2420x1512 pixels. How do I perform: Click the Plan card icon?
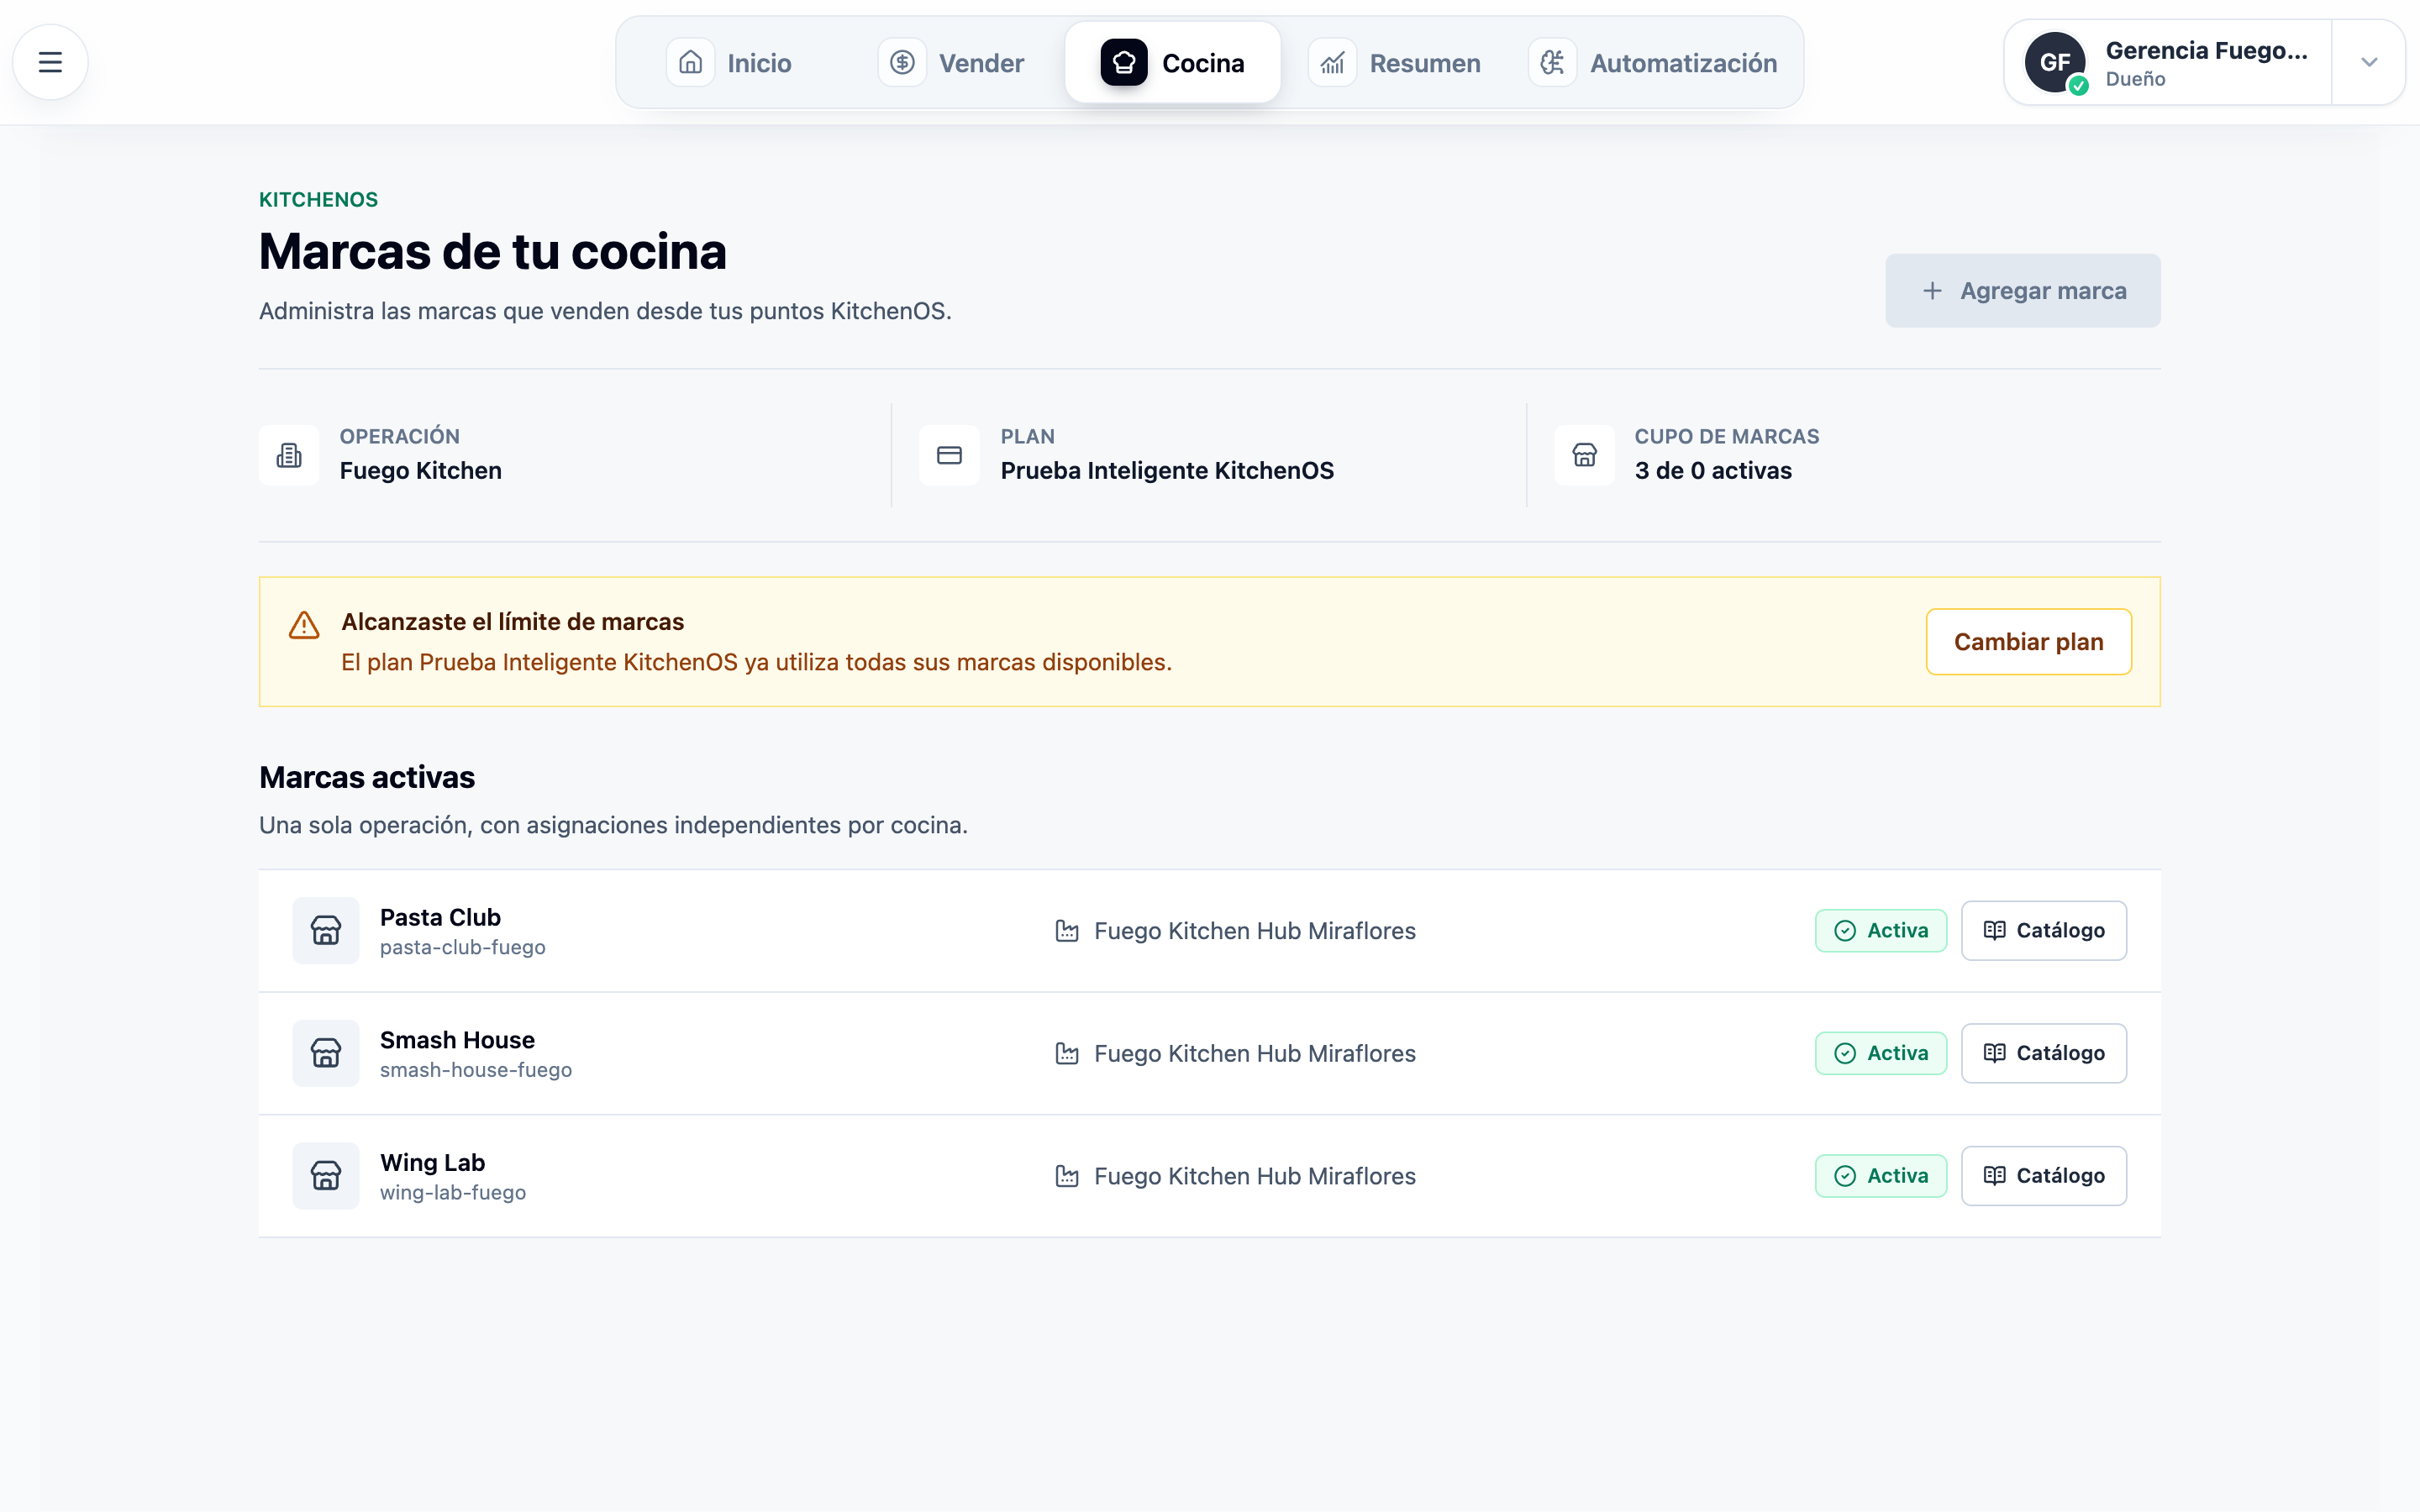[949, 455]
